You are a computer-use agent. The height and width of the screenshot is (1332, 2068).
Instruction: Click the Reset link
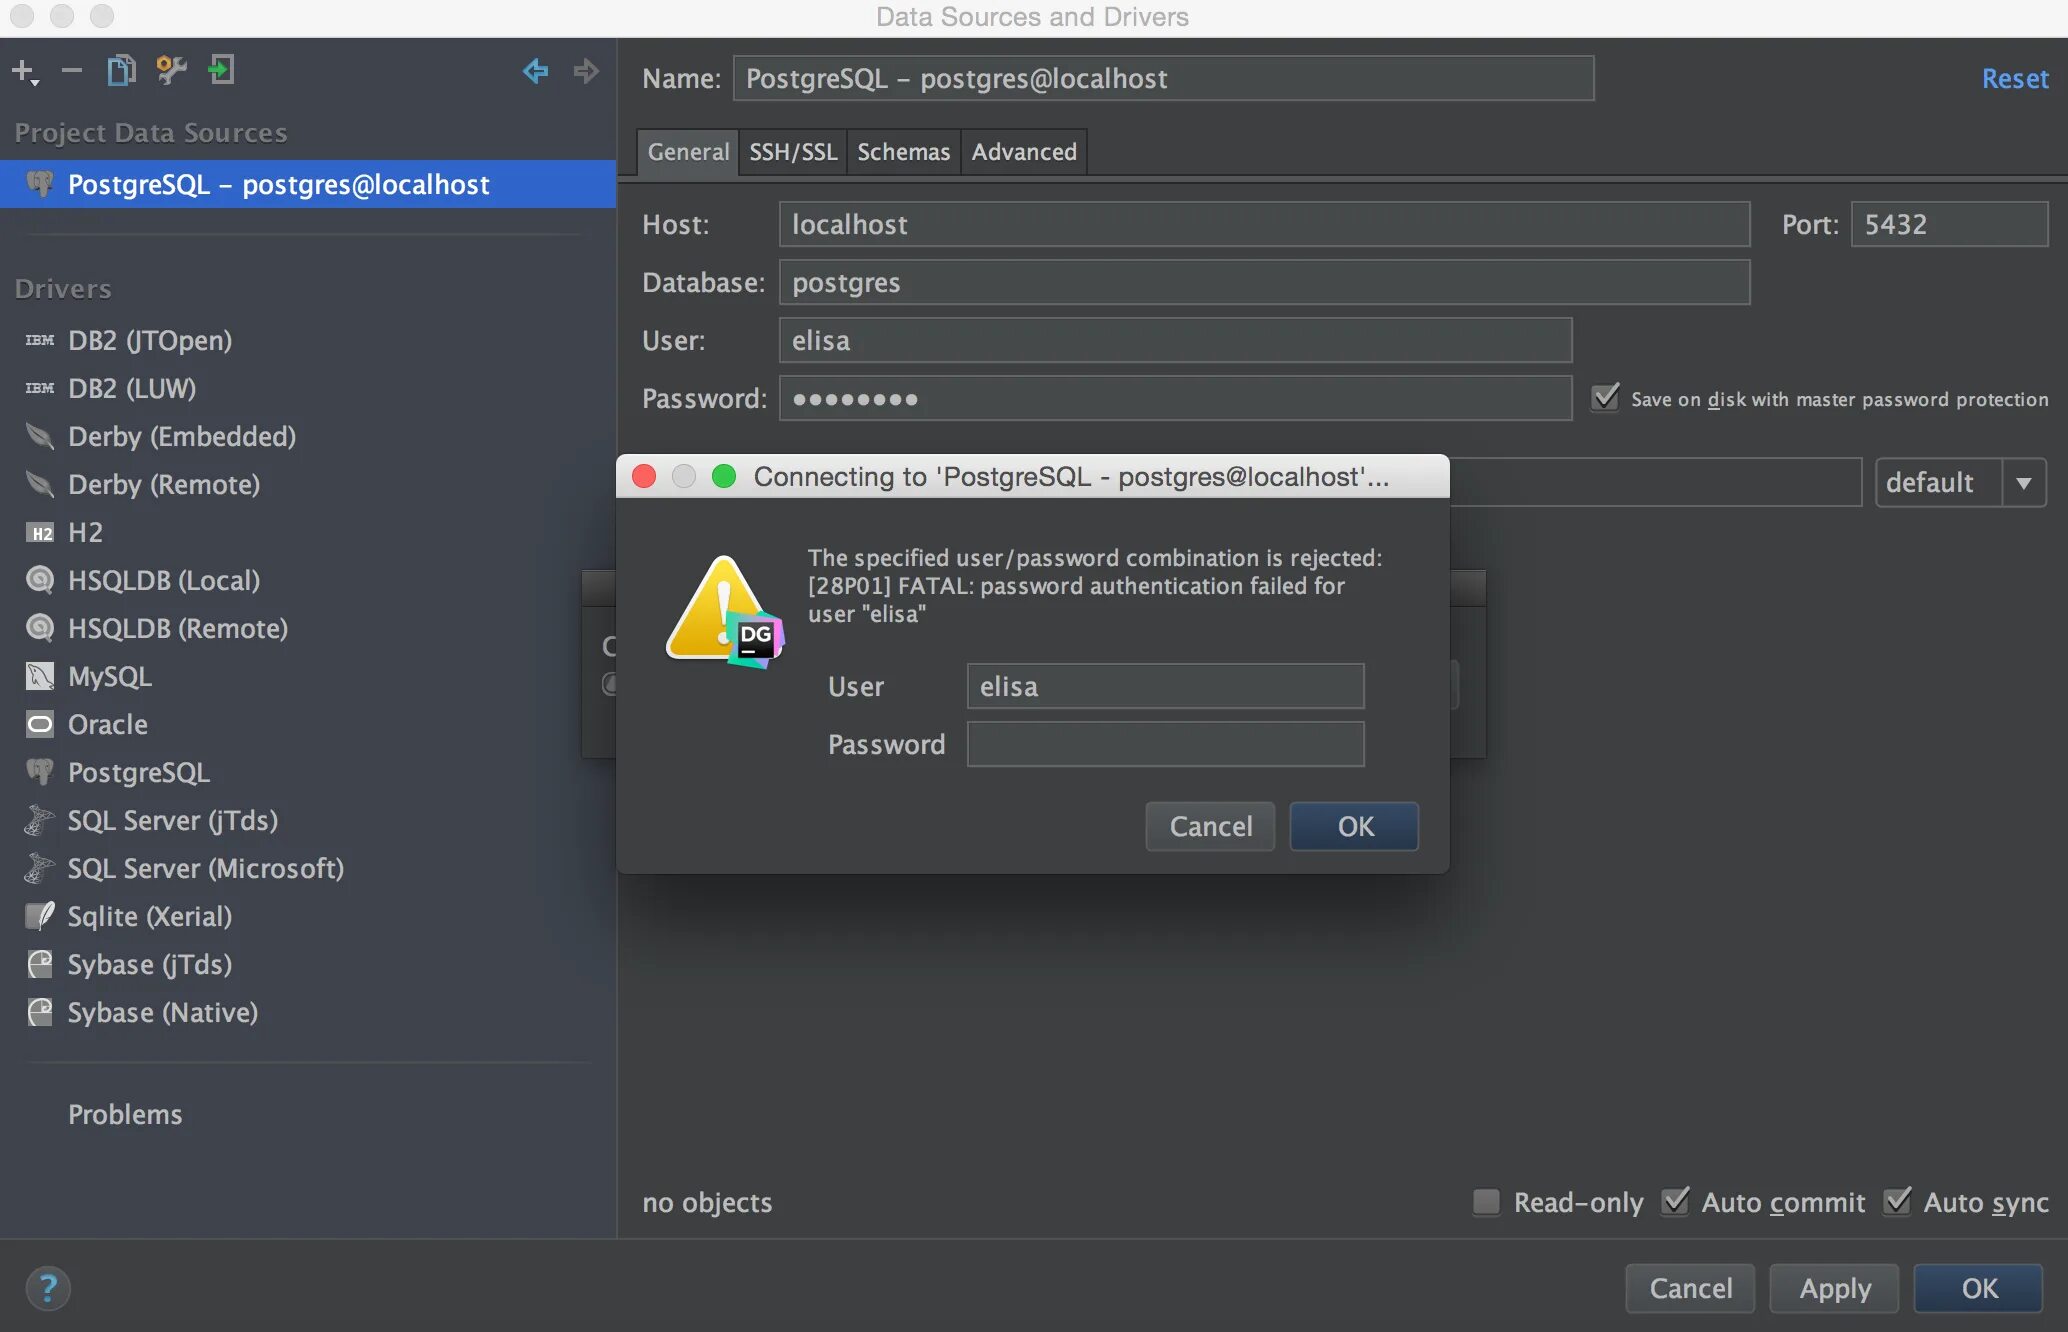tap(2014, 79)
